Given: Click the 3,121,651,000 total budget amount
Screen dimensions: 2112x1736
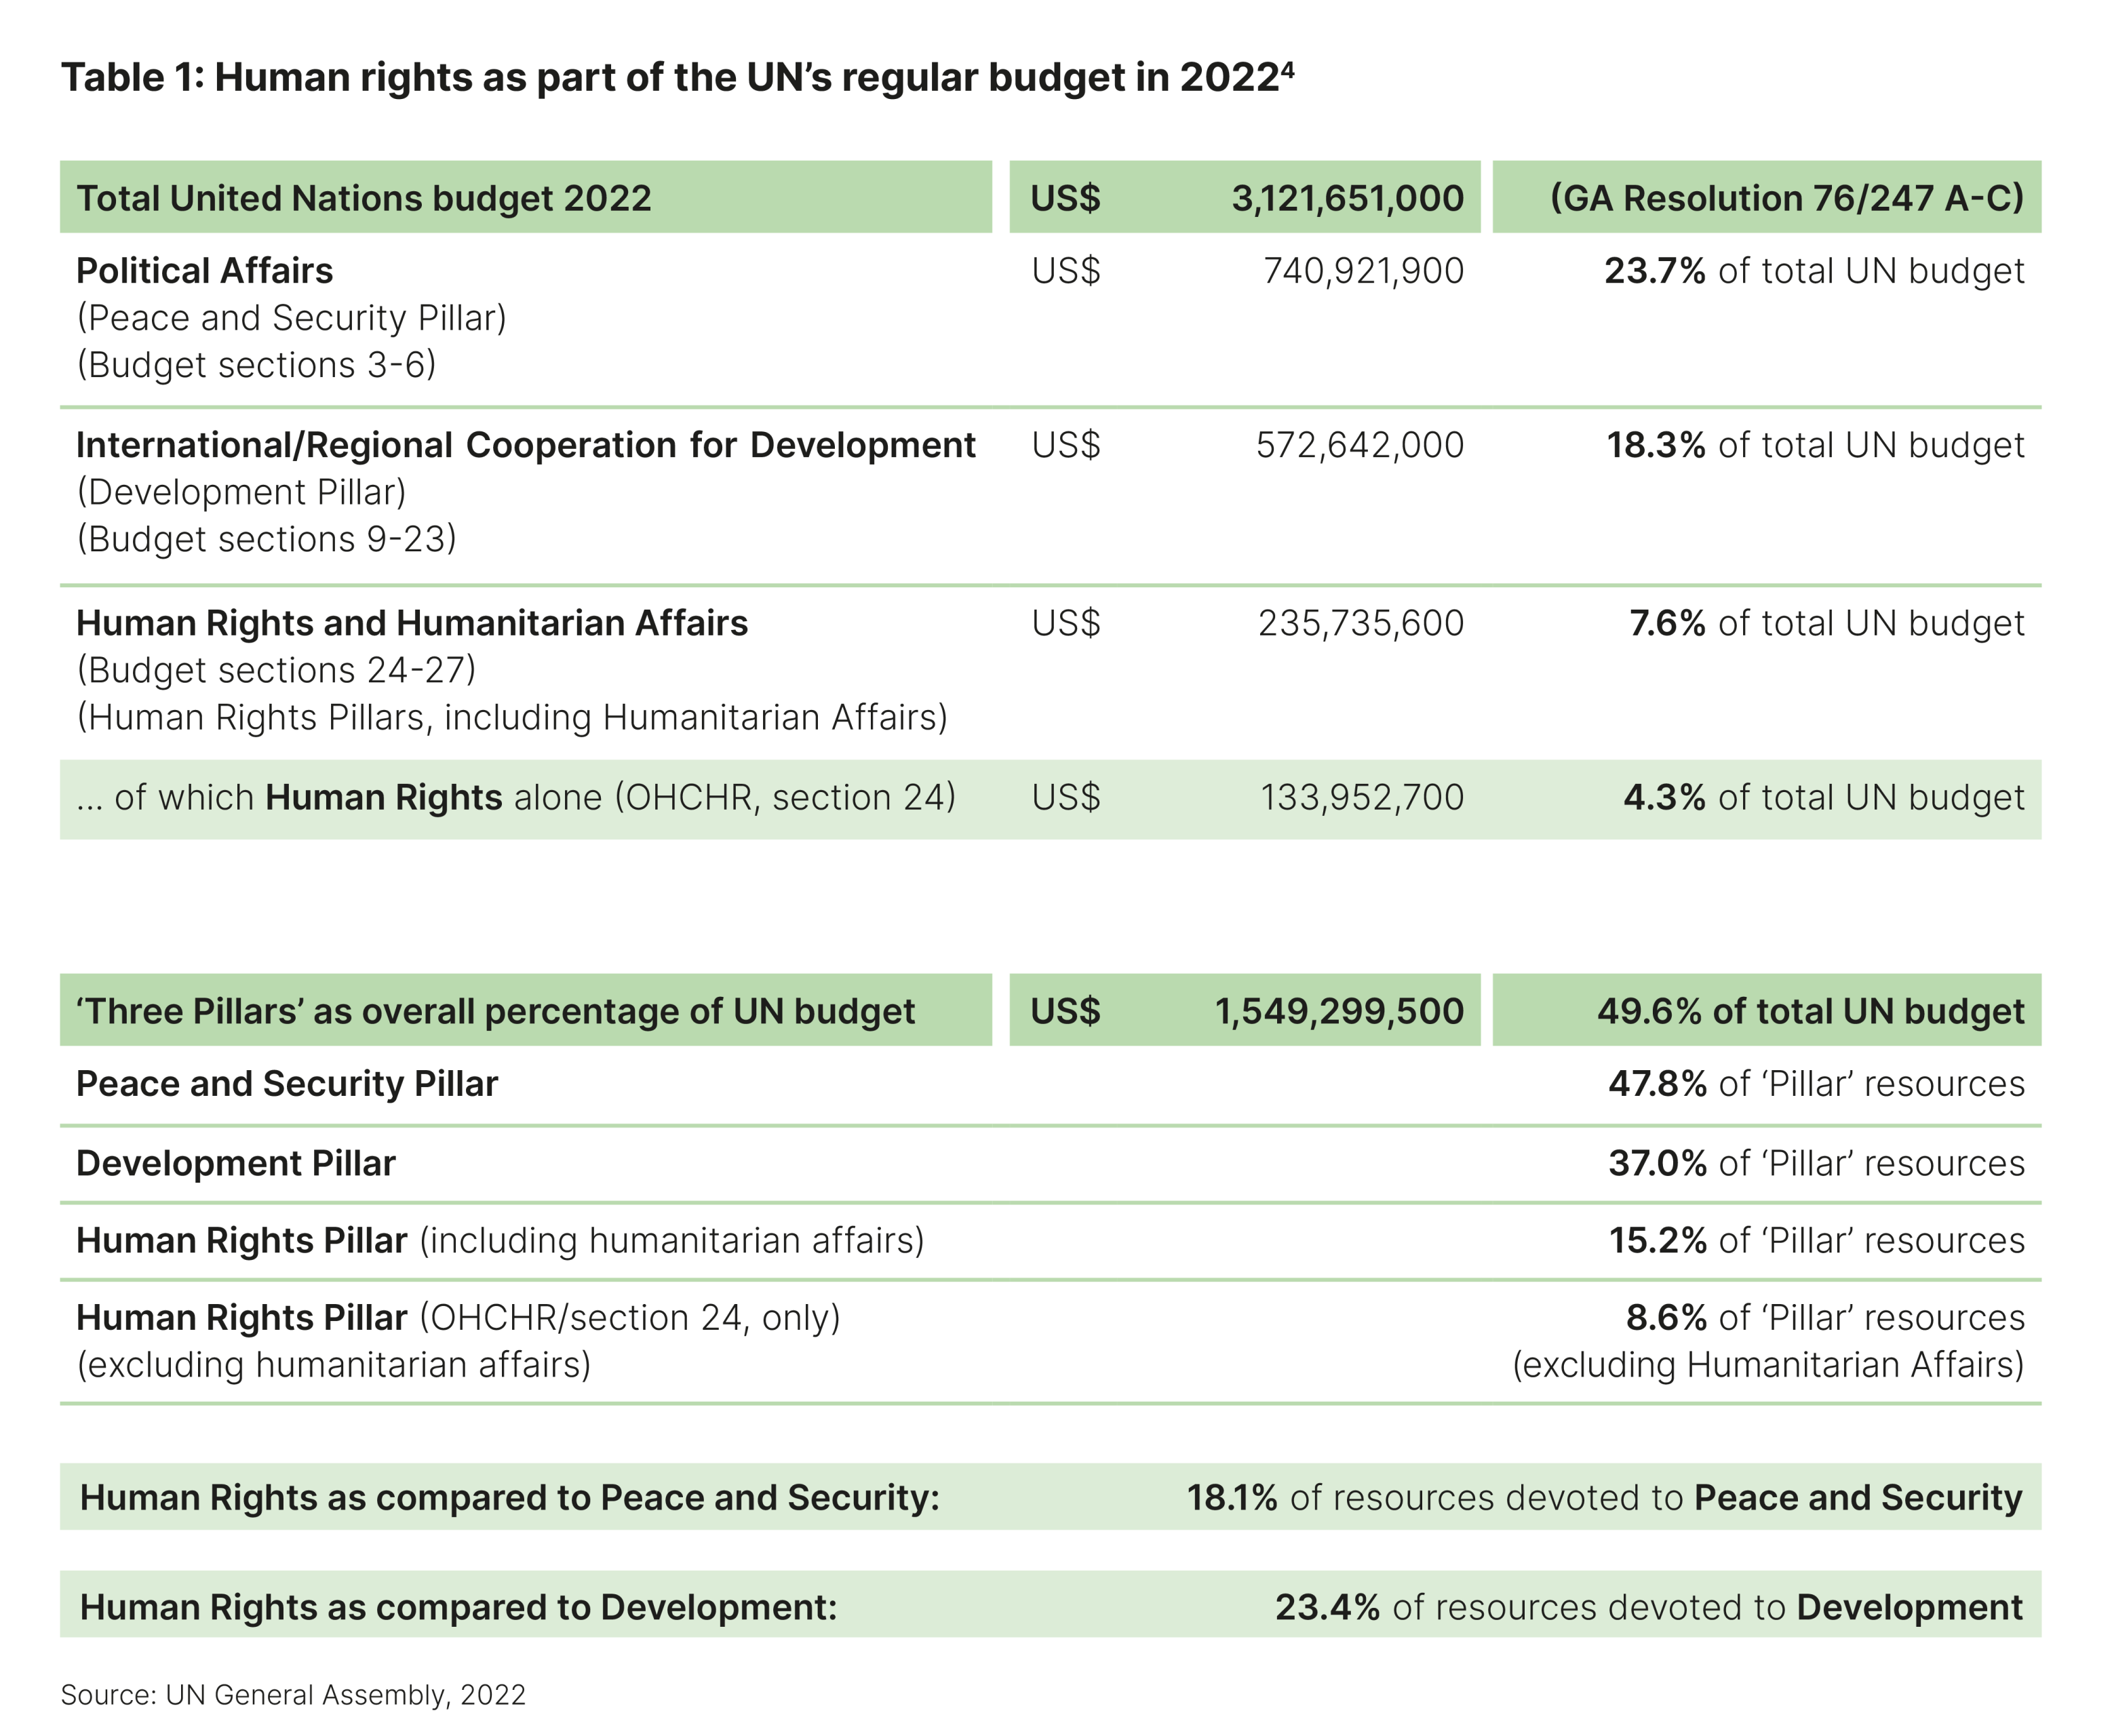Looking at the screenshot, I should click(x=1347, y=198).
